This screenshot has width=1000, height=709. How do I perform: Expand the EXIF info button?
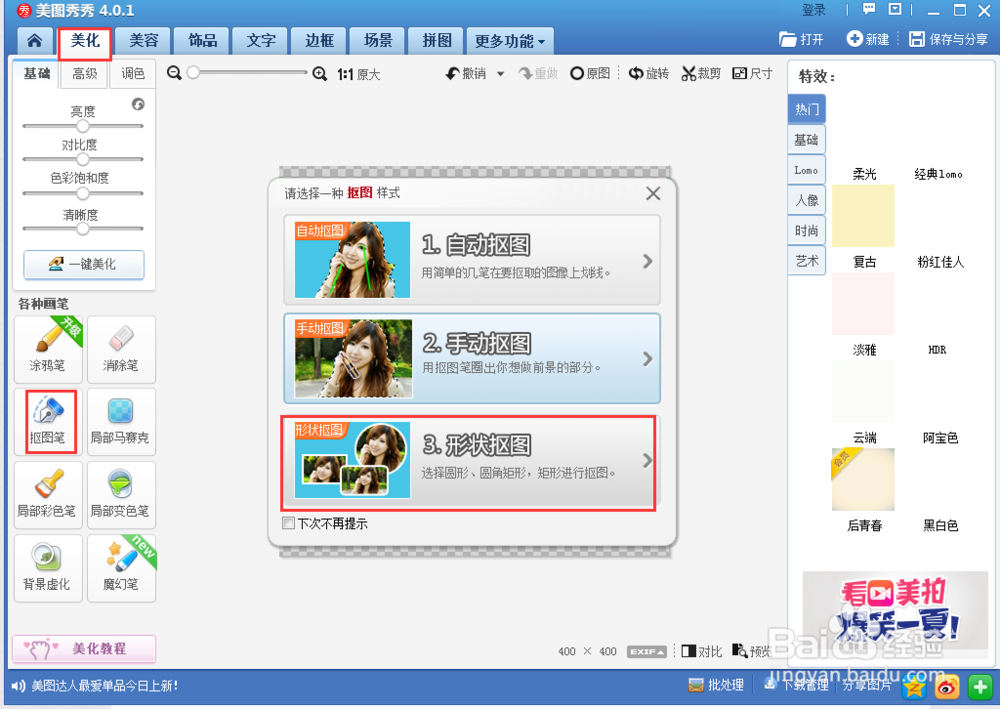(647, 652)
